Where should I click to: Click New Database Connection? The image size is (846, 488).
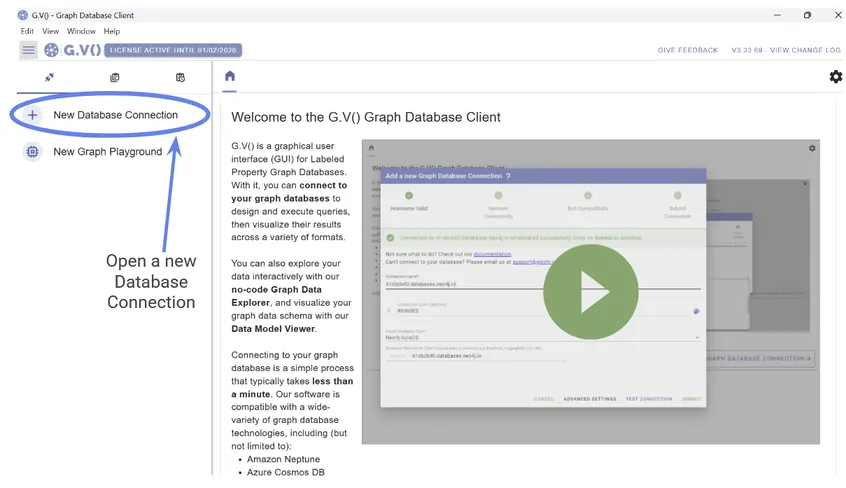tap(115, 115)
